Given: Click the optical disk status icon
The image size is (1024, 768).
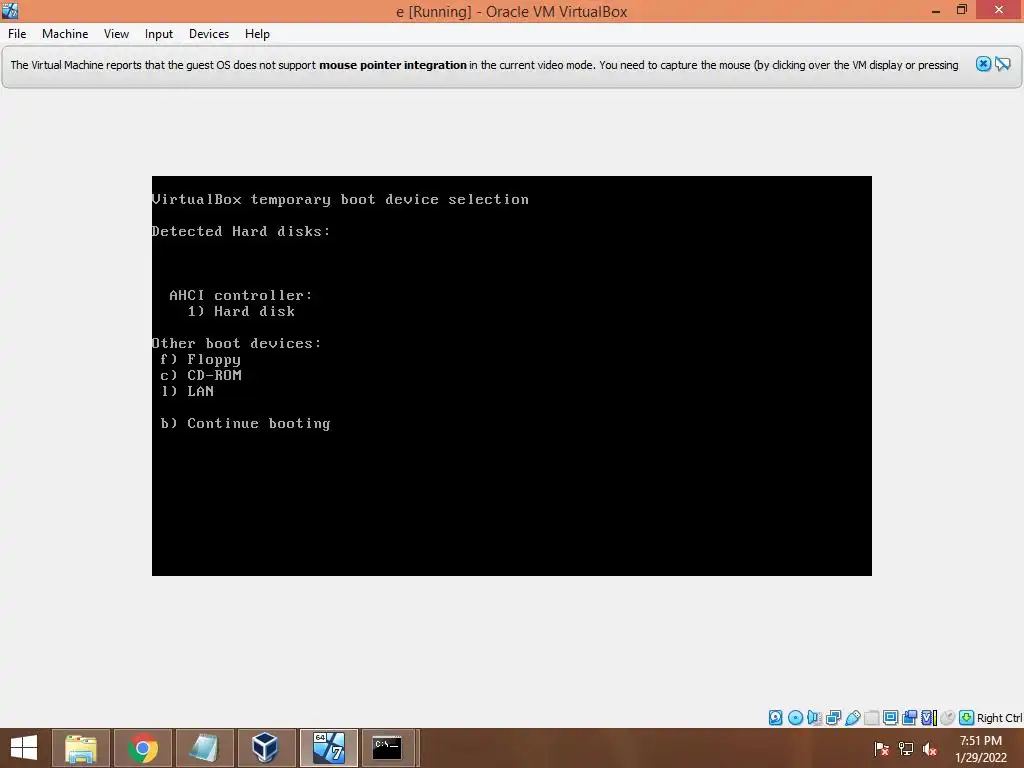Looking at the screenshot, I should coord(795,718).
